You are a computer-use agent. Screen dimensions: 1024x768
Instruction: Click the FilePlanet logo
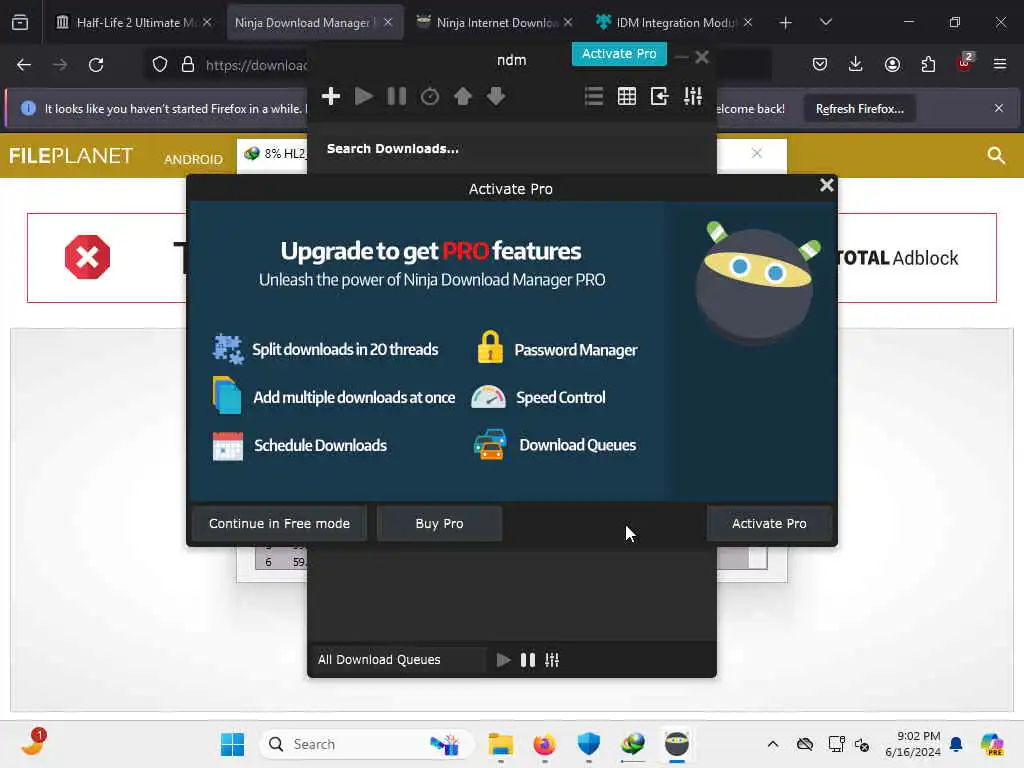coord(71,155)
